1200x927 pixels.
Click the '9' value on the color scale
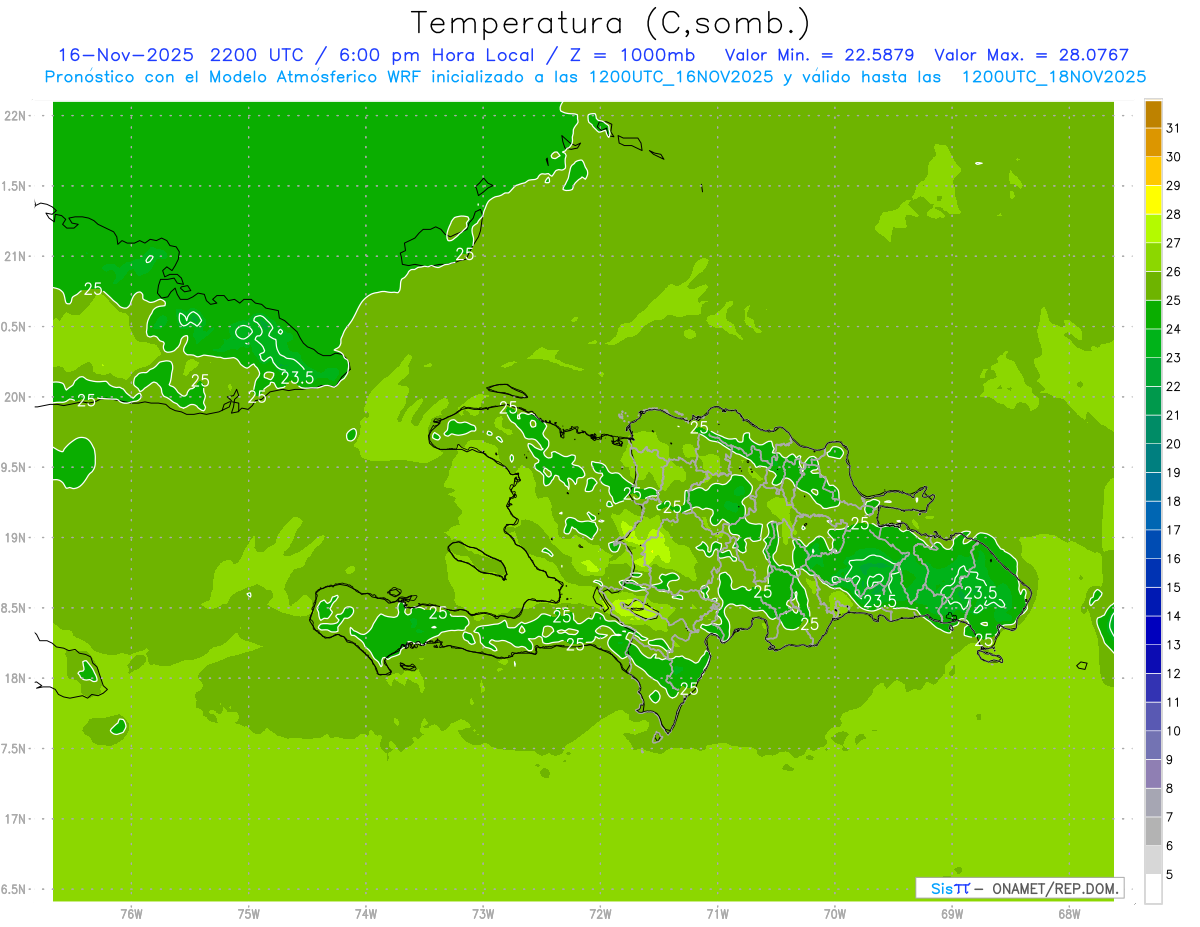1170,759
